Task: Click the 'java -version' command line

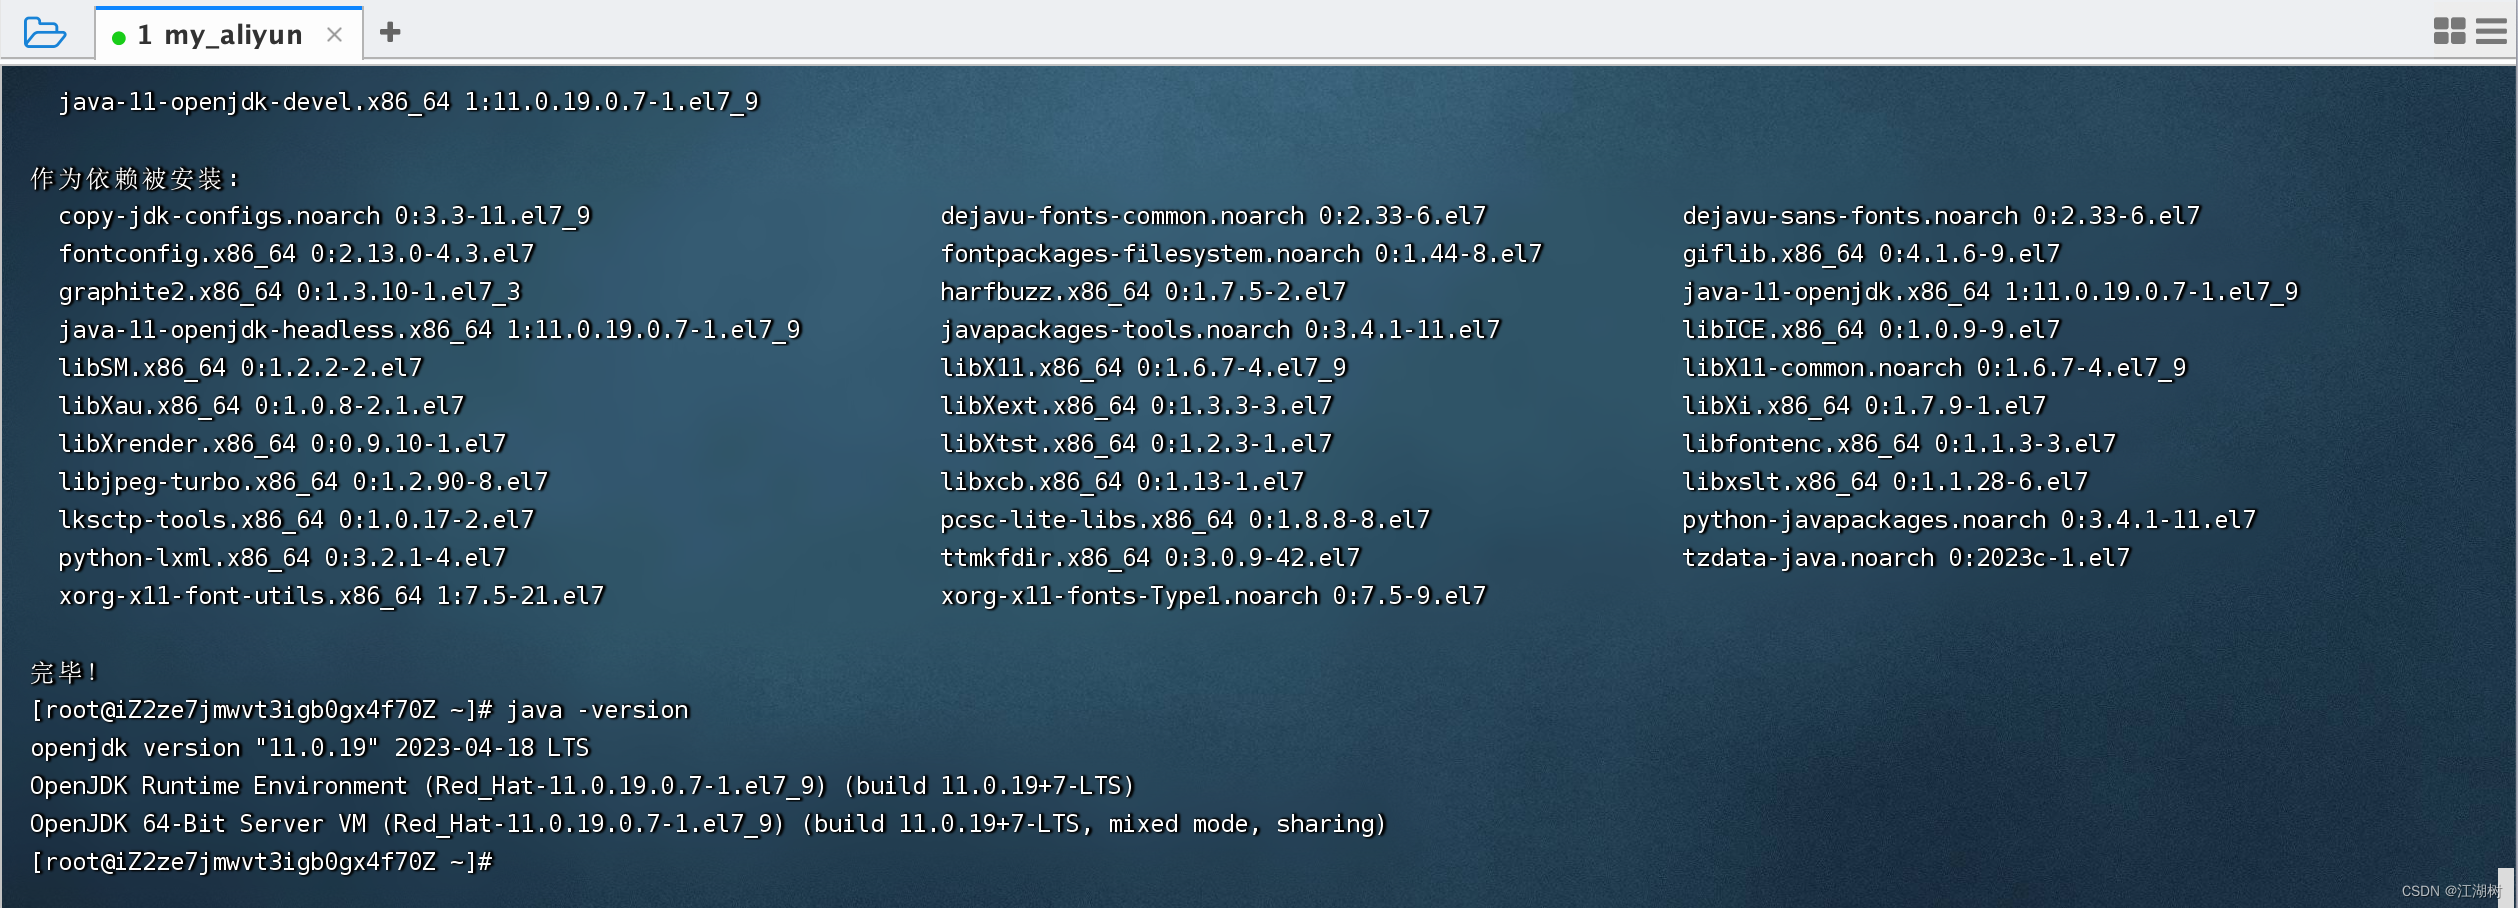Action: click(360, 710)
